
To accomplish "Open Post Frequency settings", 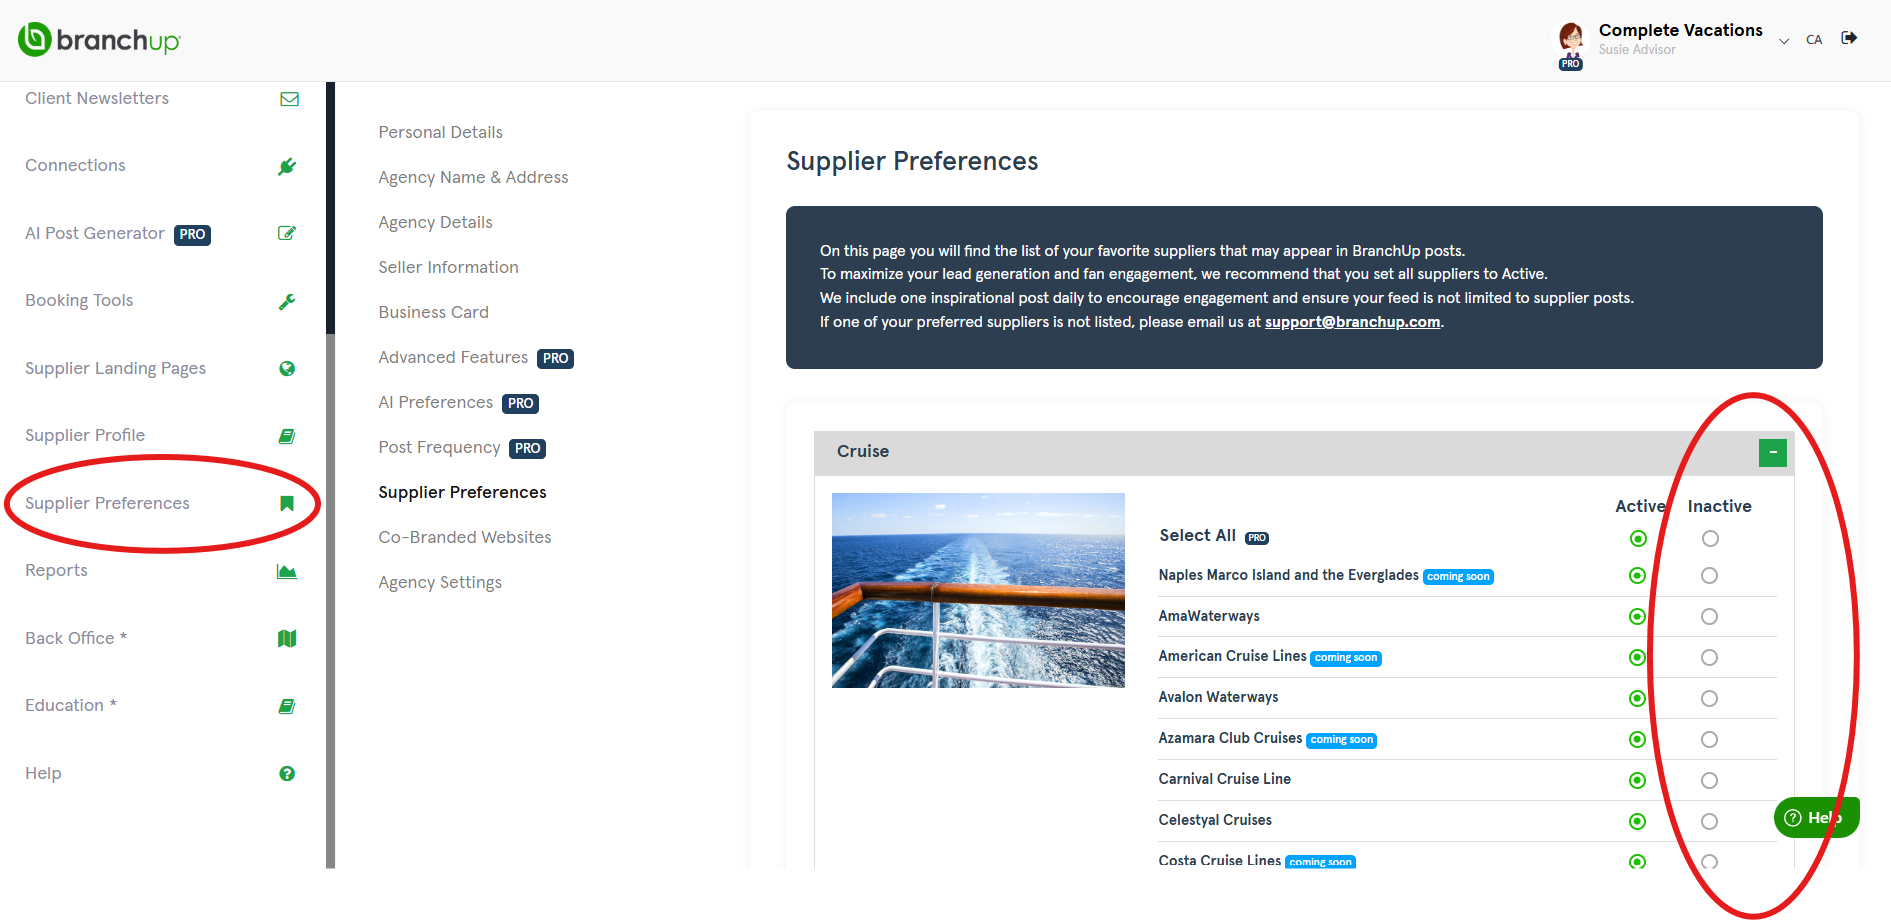I will pos(439,447).
